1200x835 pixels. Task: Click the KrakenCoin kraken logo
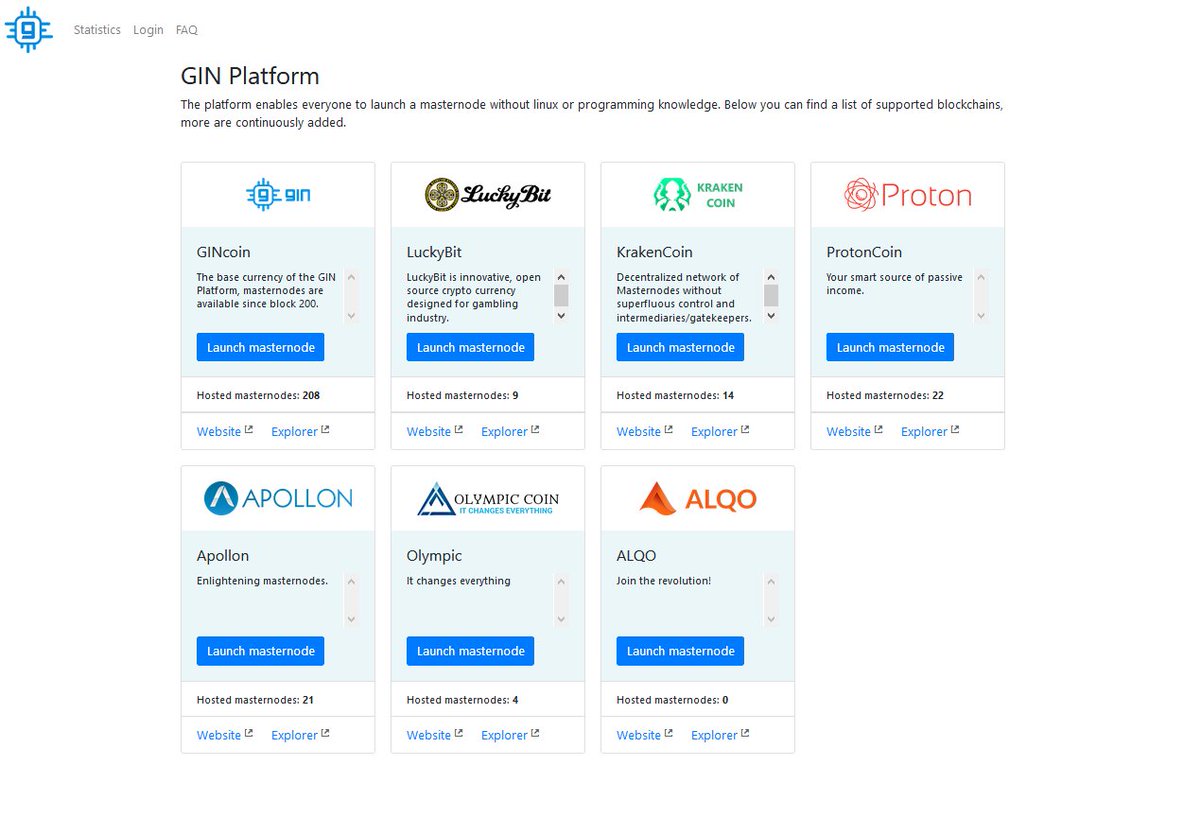697,194
